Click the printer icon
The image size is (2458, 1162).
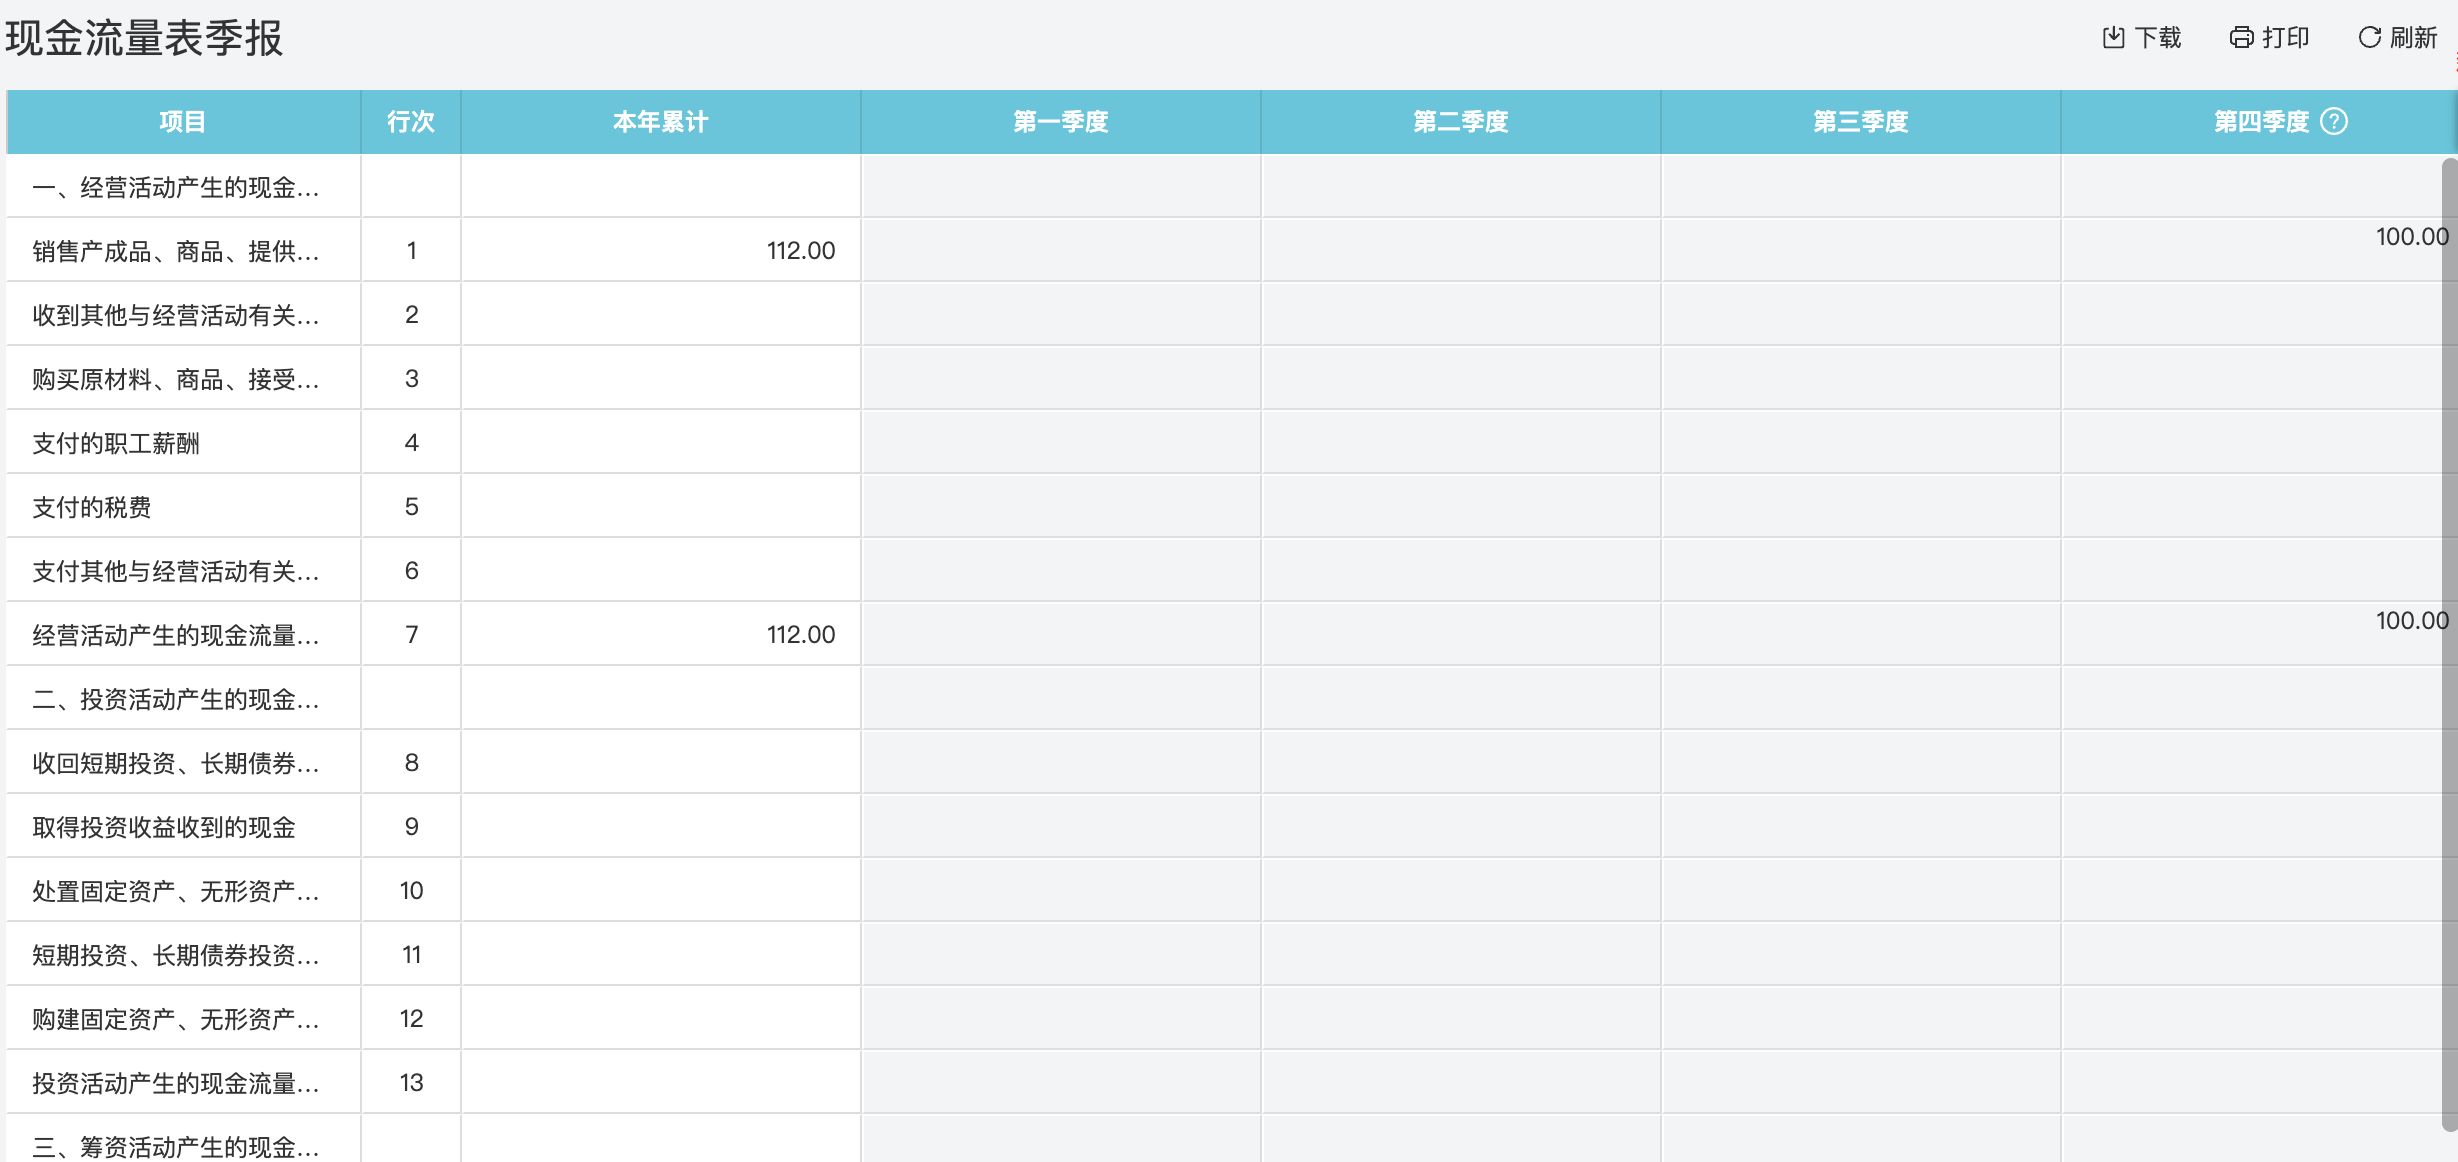point(2241,38)
